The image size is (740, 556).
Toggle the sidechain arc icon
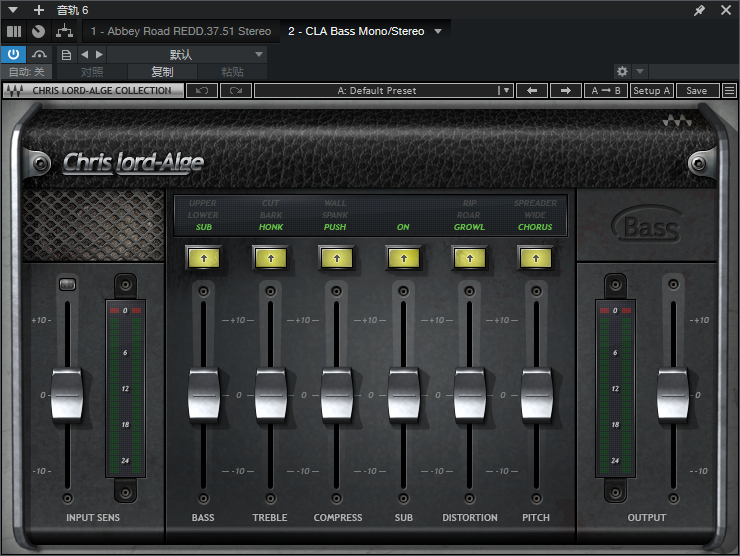[x=40, y=55]
